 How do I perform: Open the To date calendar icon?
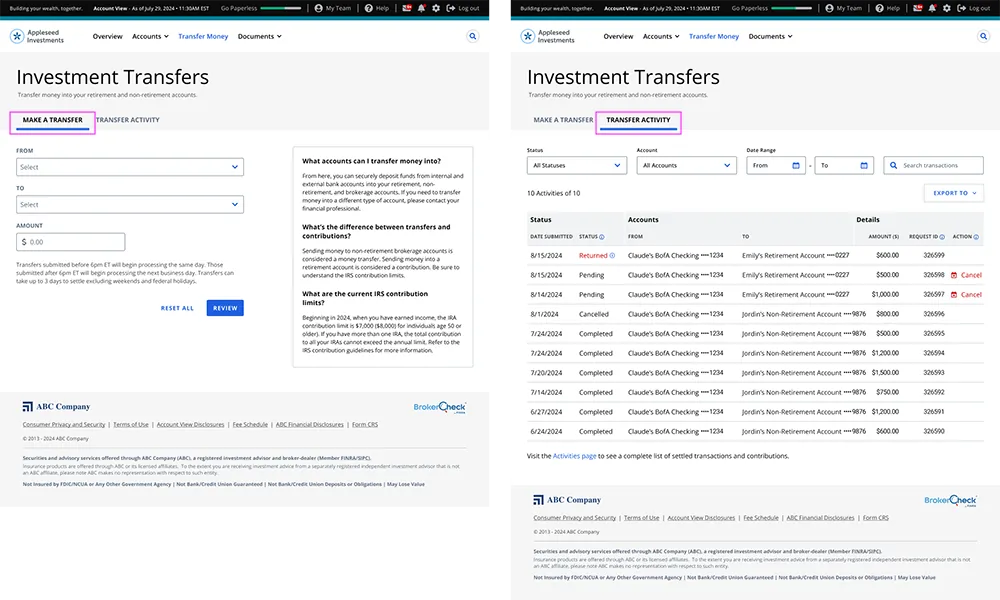[x=864, y=166]
